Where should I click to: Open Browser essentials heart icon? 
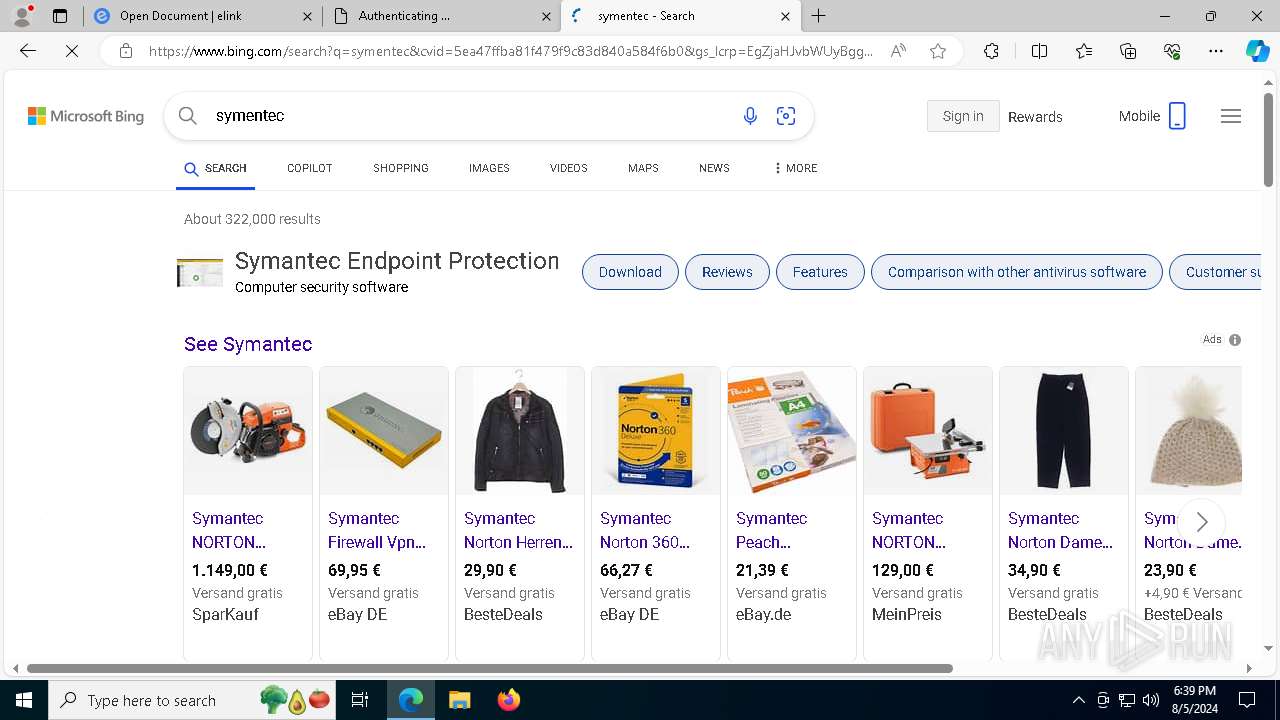1172,51
